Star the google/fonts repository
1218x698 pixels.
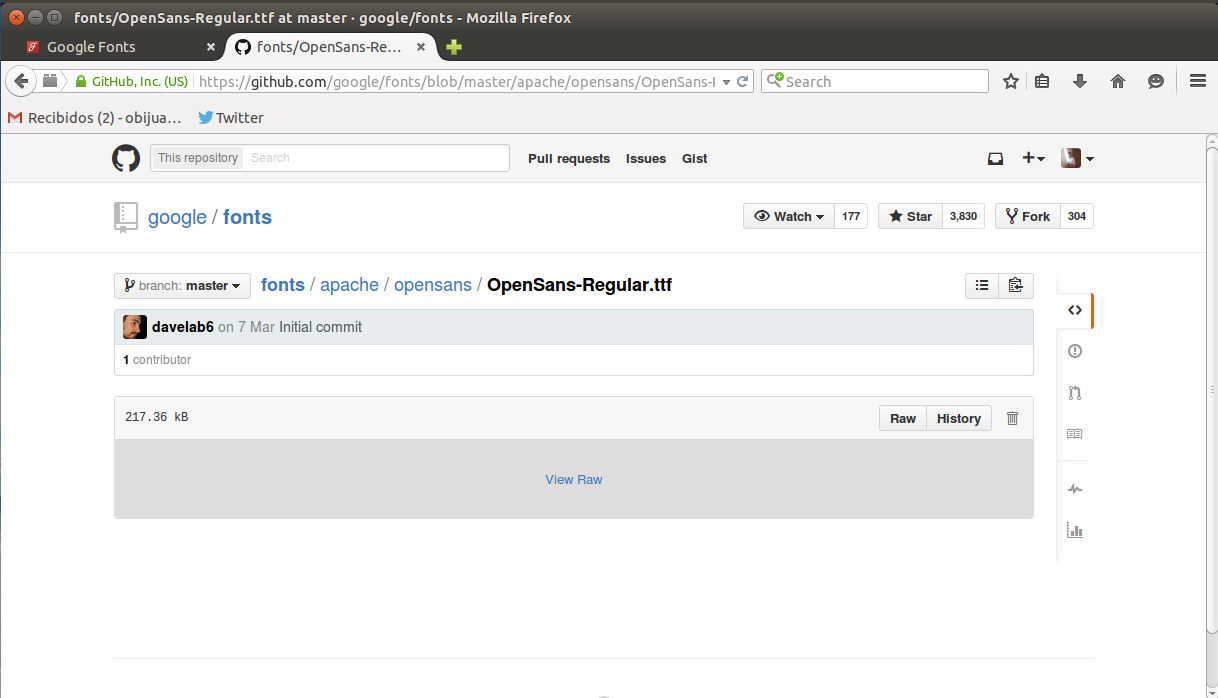[x=910, y=216]
